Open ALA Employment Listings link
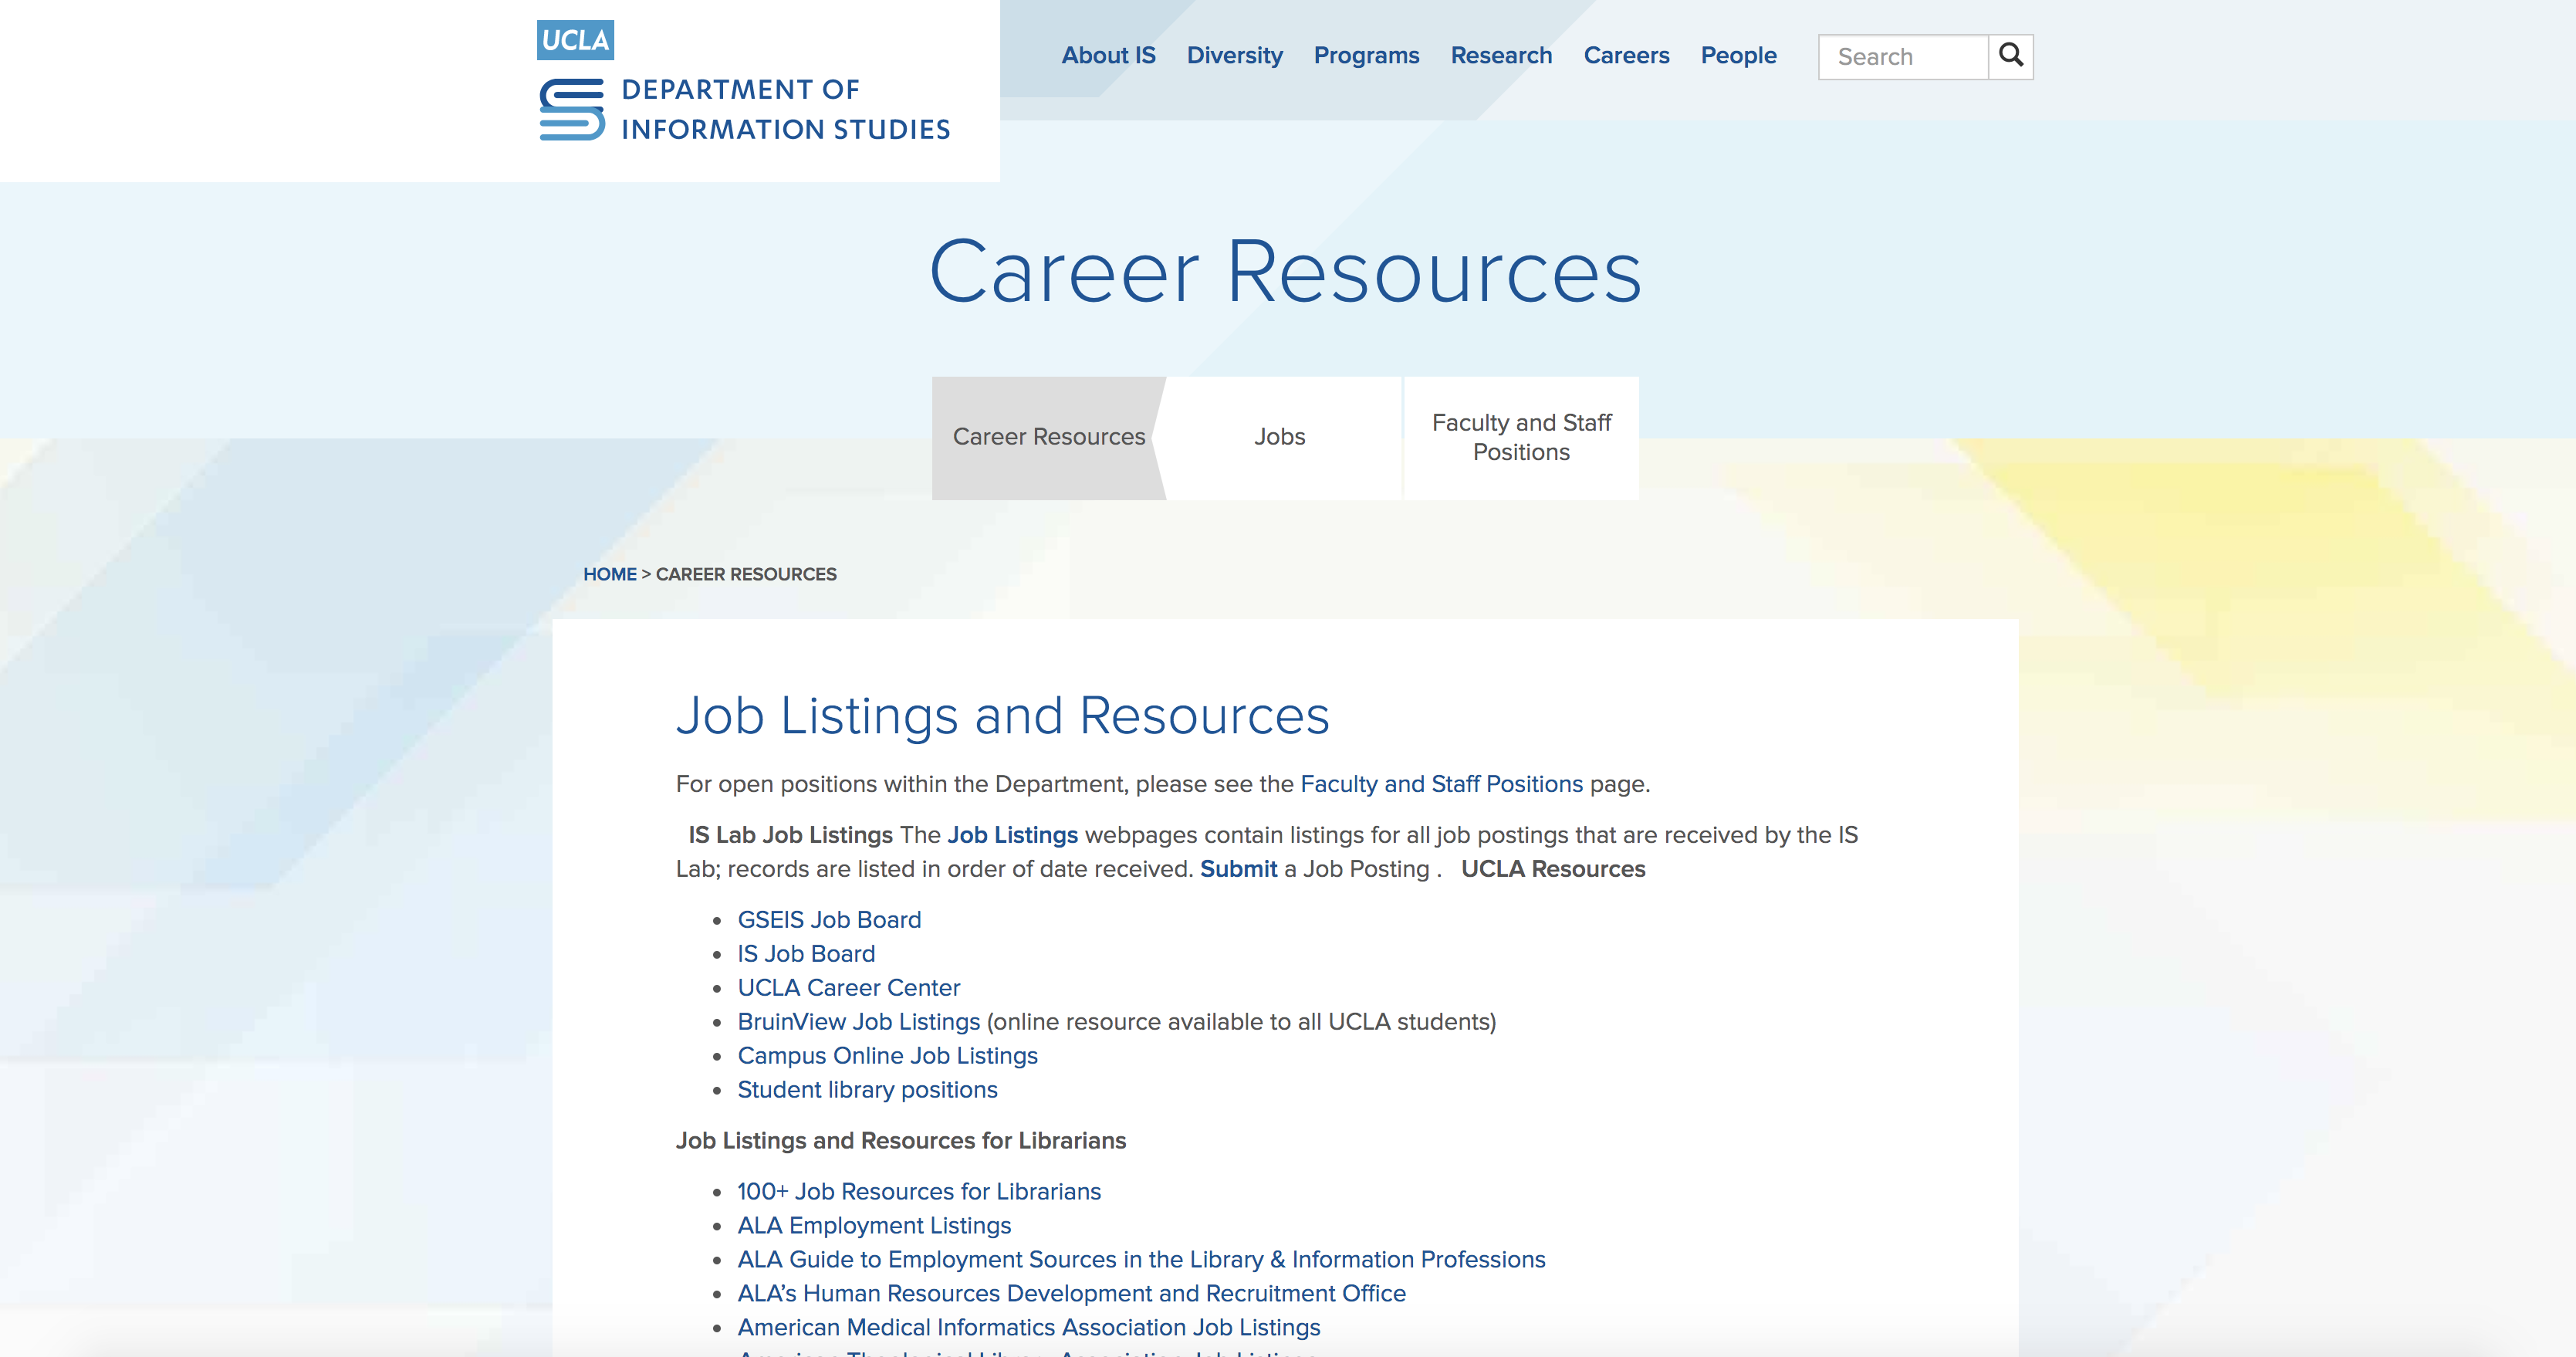This screenshot has height=1357, width=2576. coord(874,1226)
